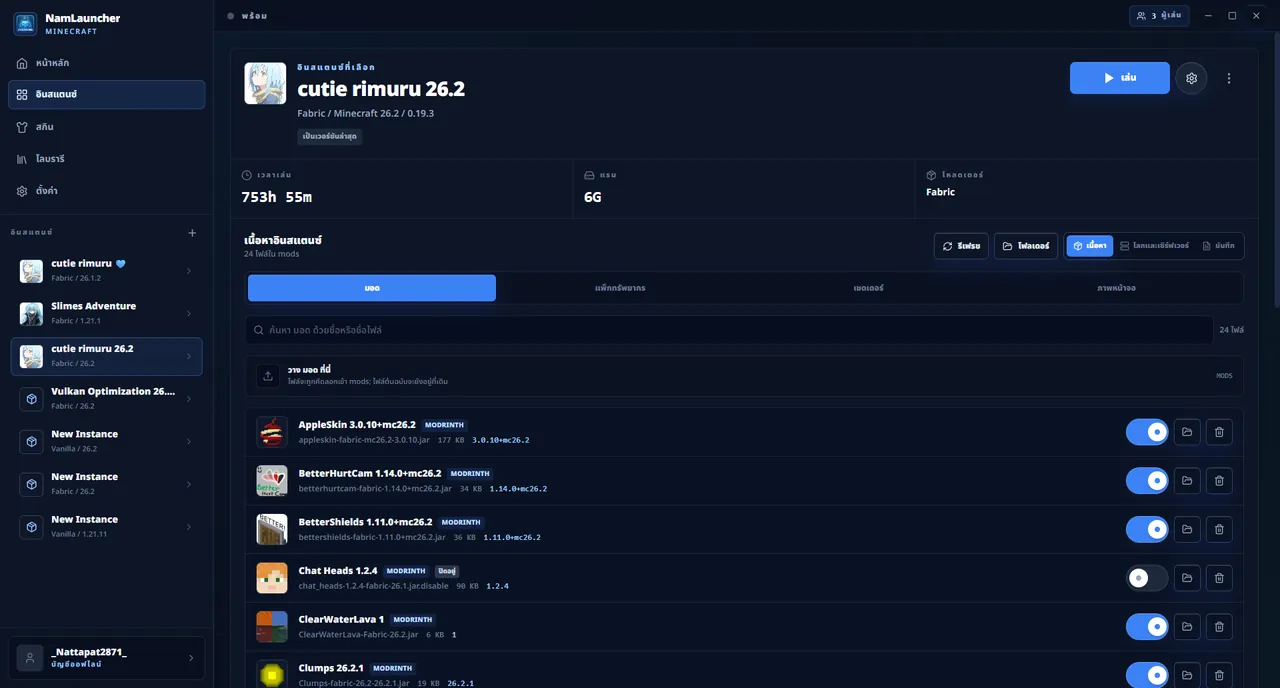This screenshot has width=1280, height=688.
Task: Open BetterHurtCam mod file folder
Action: tap(1187, 481)
